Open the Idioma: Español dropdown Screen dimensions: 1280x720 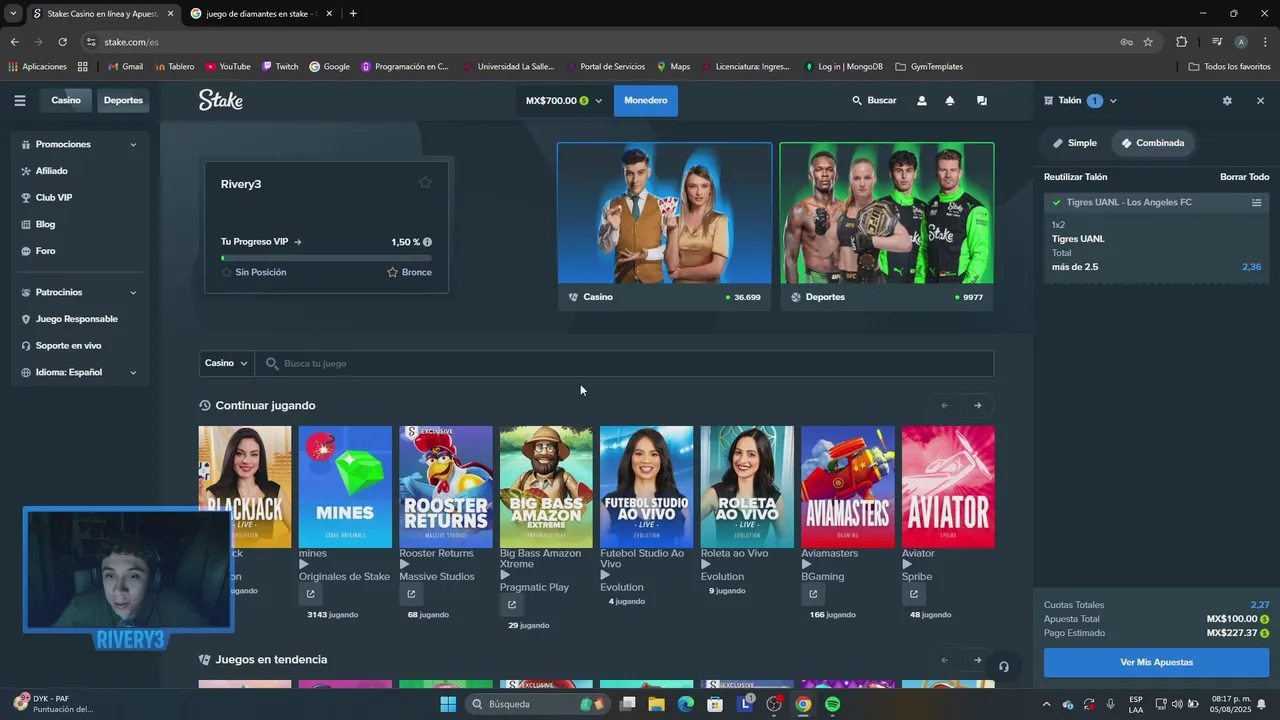point(79,372)
